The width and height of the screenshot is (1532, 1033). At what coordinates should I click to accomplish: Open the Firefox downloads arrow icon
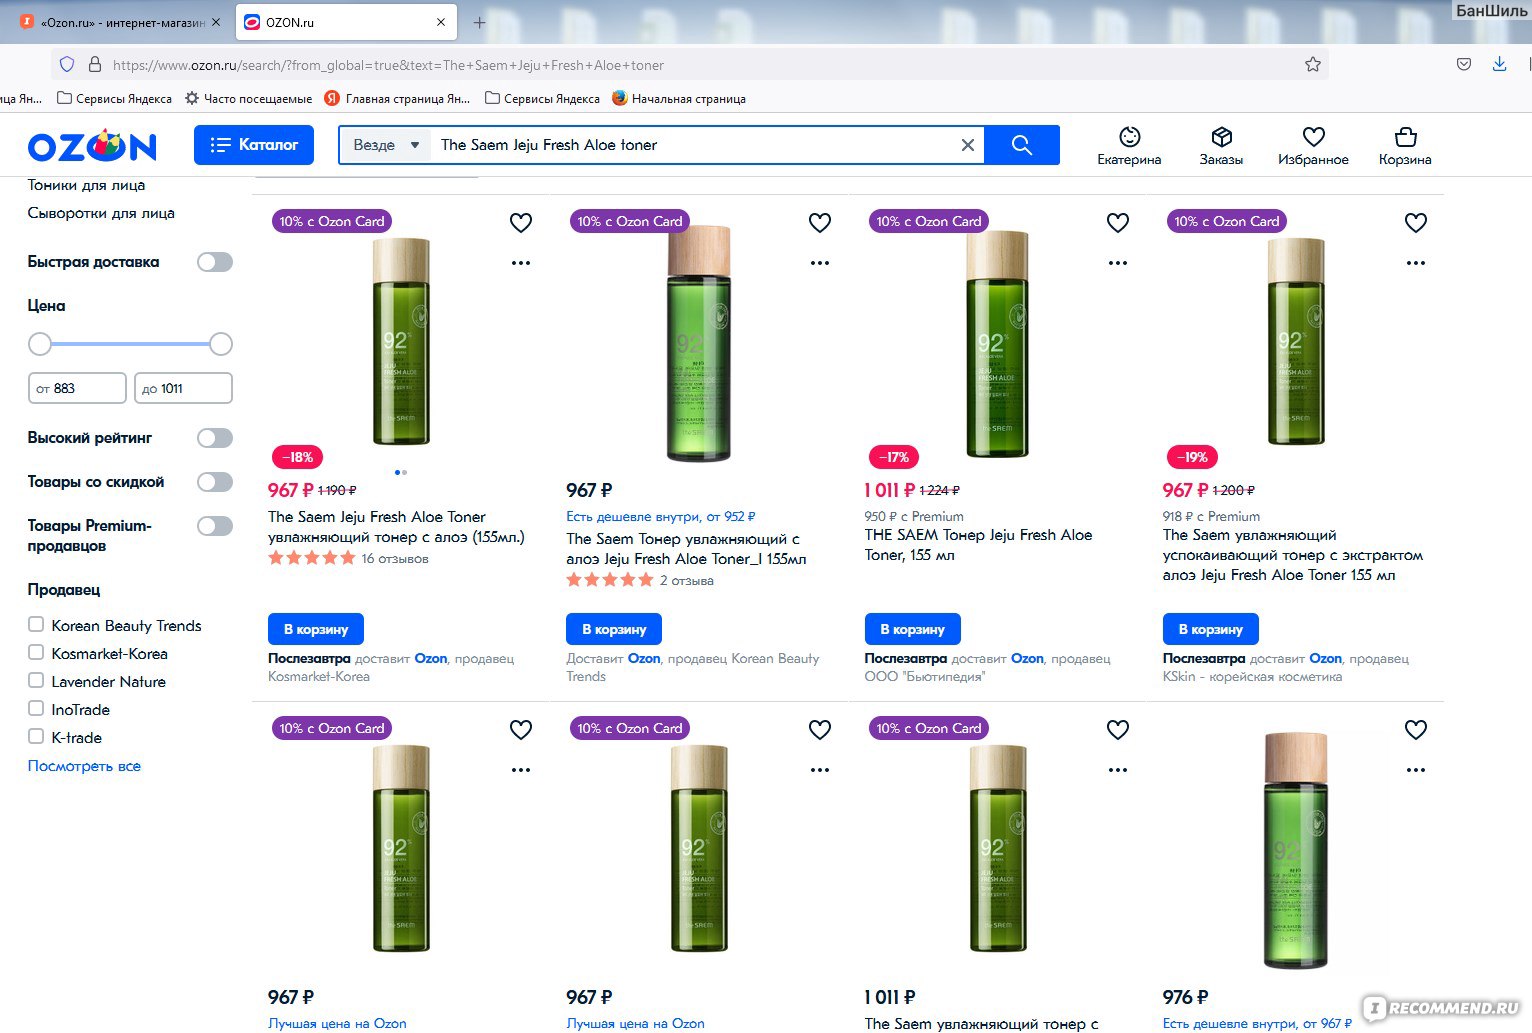coord(1499,64)
